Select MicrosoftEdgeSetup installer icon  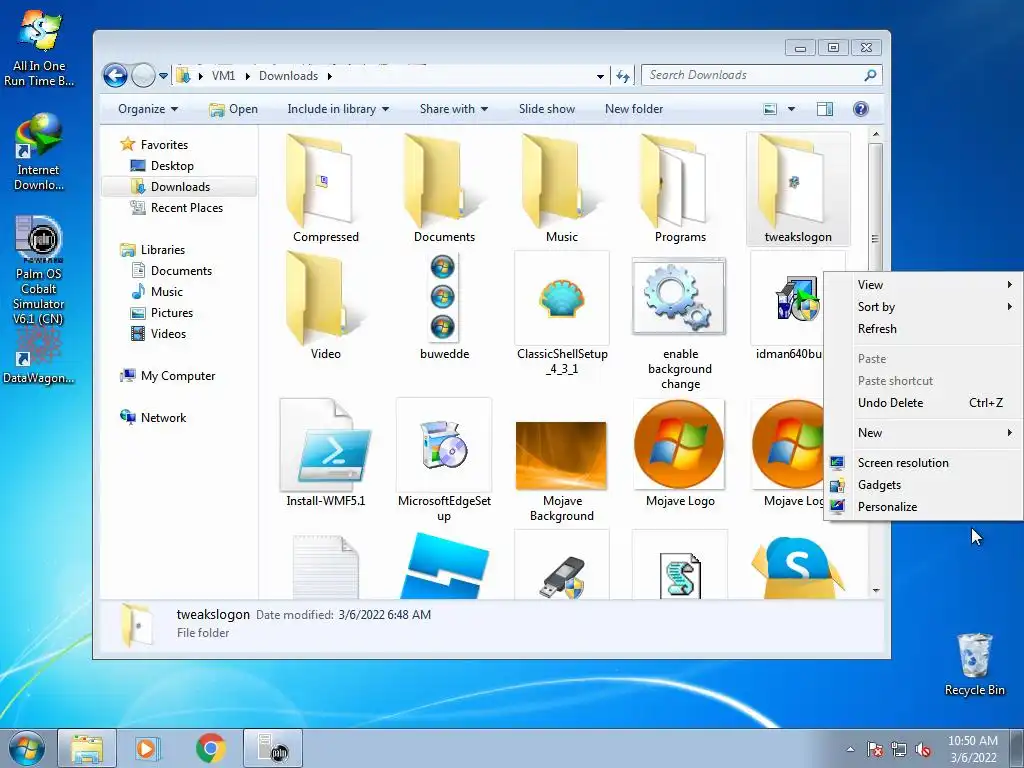coord(444,445)
